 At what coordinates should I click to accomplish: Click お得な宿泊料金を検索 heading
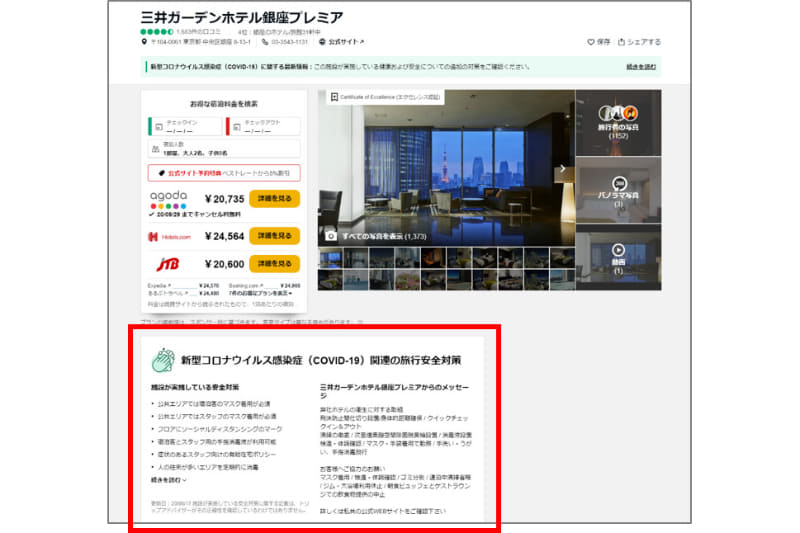click(224, 104)
